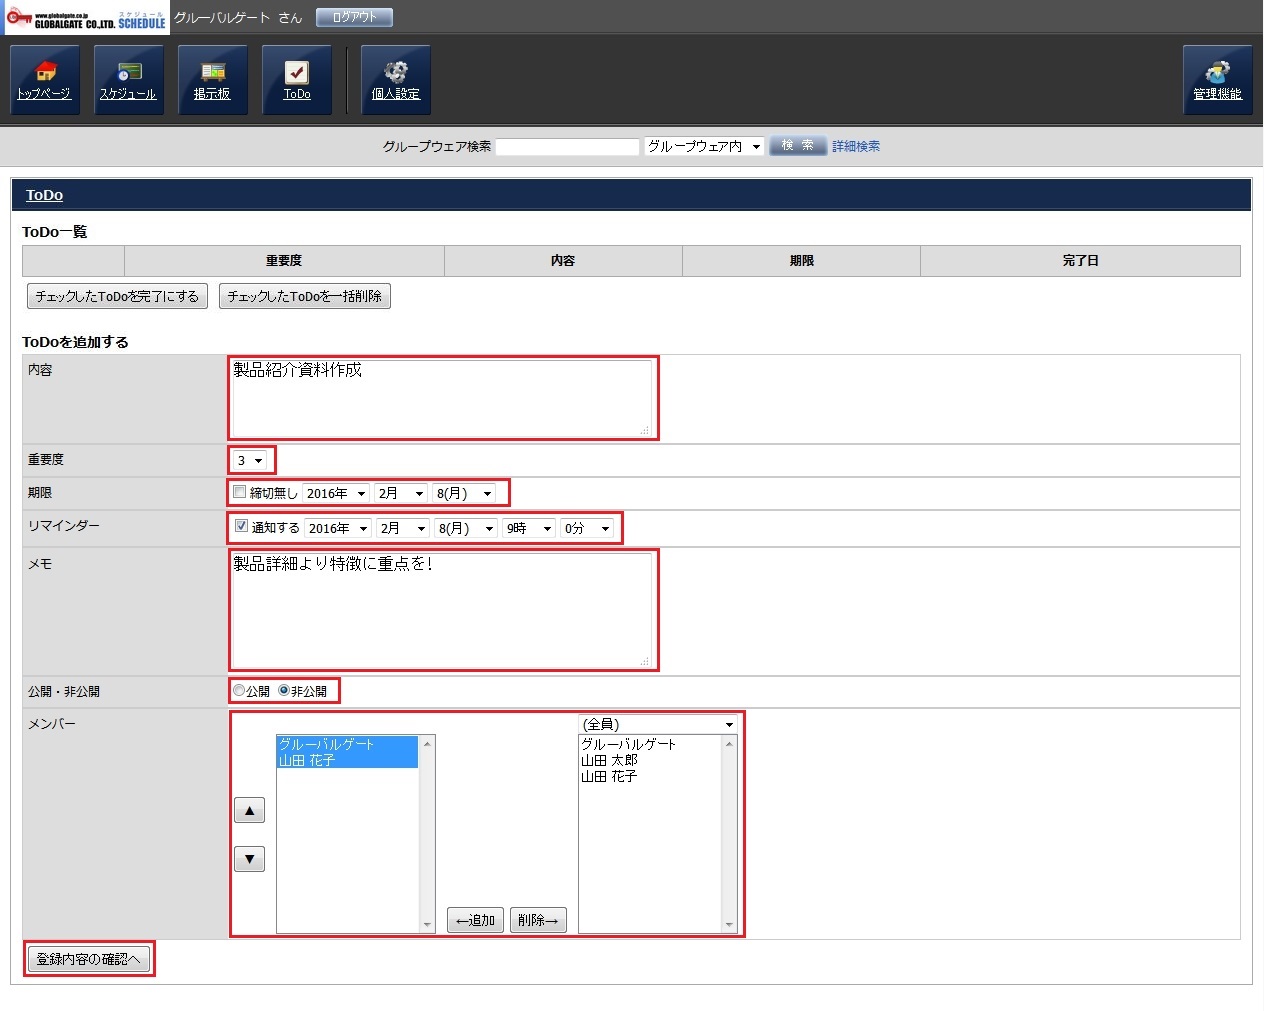Image resolution: width=1264 pixels, height=1011 pixels.
Task: Click the ToDo section header link
Action: (44, 195)
